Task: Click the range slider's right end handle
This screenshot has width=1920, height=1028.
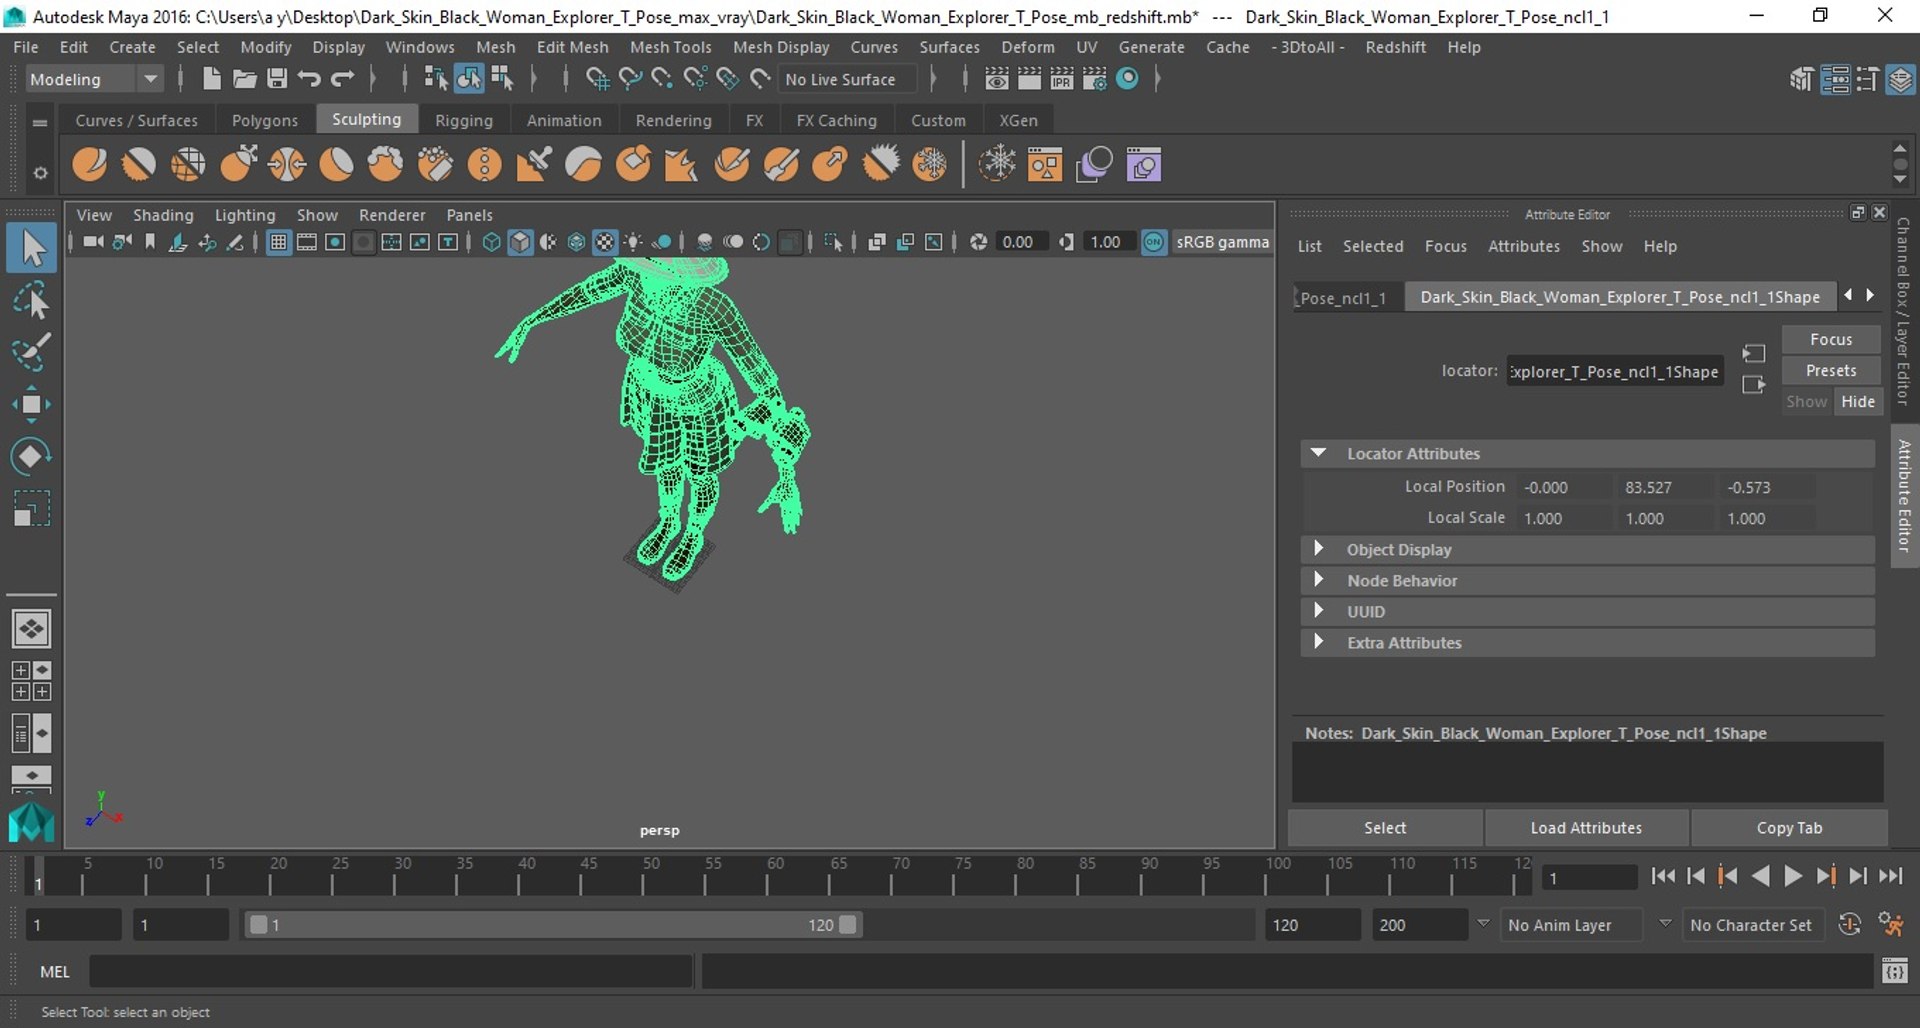Action: click(x=848, y=925)
